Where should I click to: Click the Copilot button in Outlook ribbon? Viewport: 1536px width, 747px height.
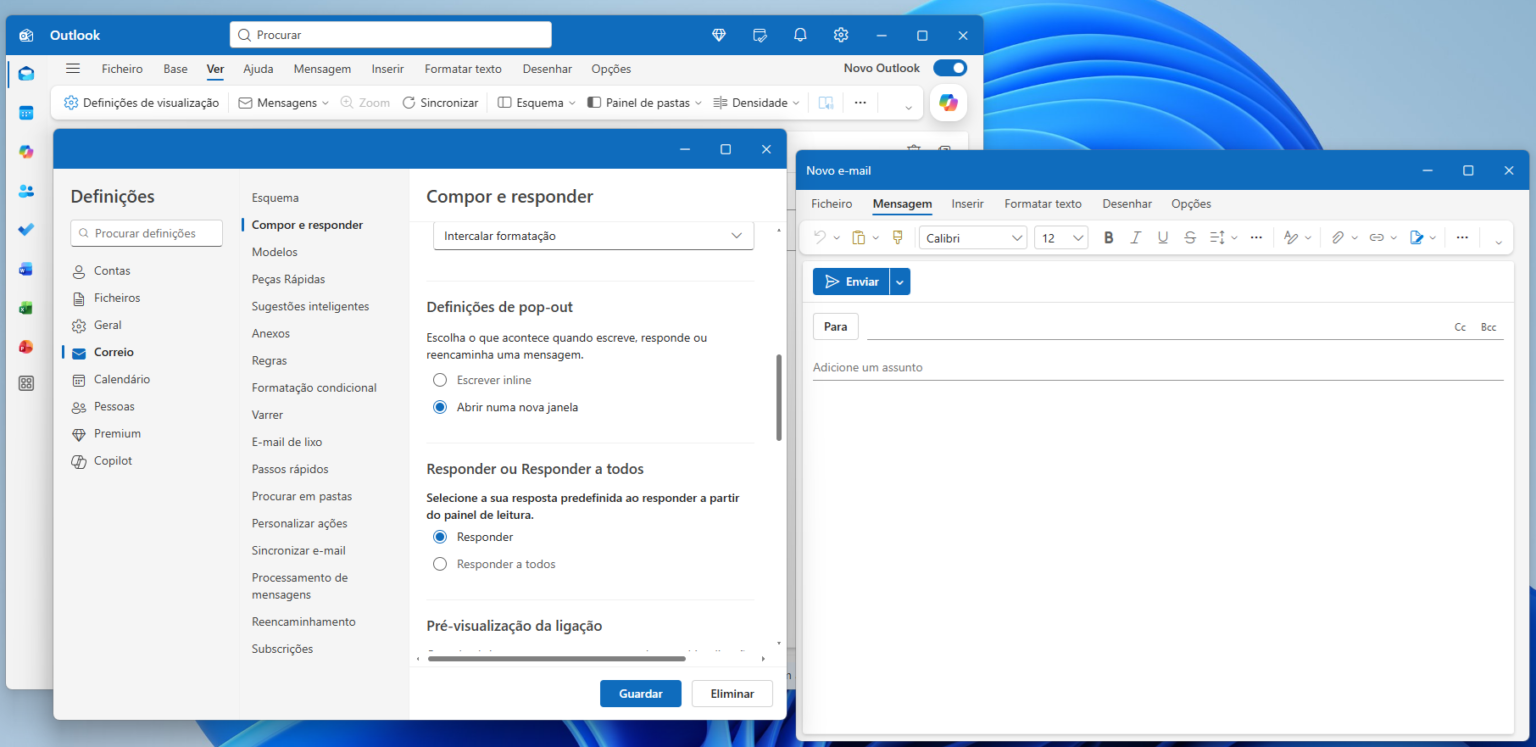tap(948, 102)
